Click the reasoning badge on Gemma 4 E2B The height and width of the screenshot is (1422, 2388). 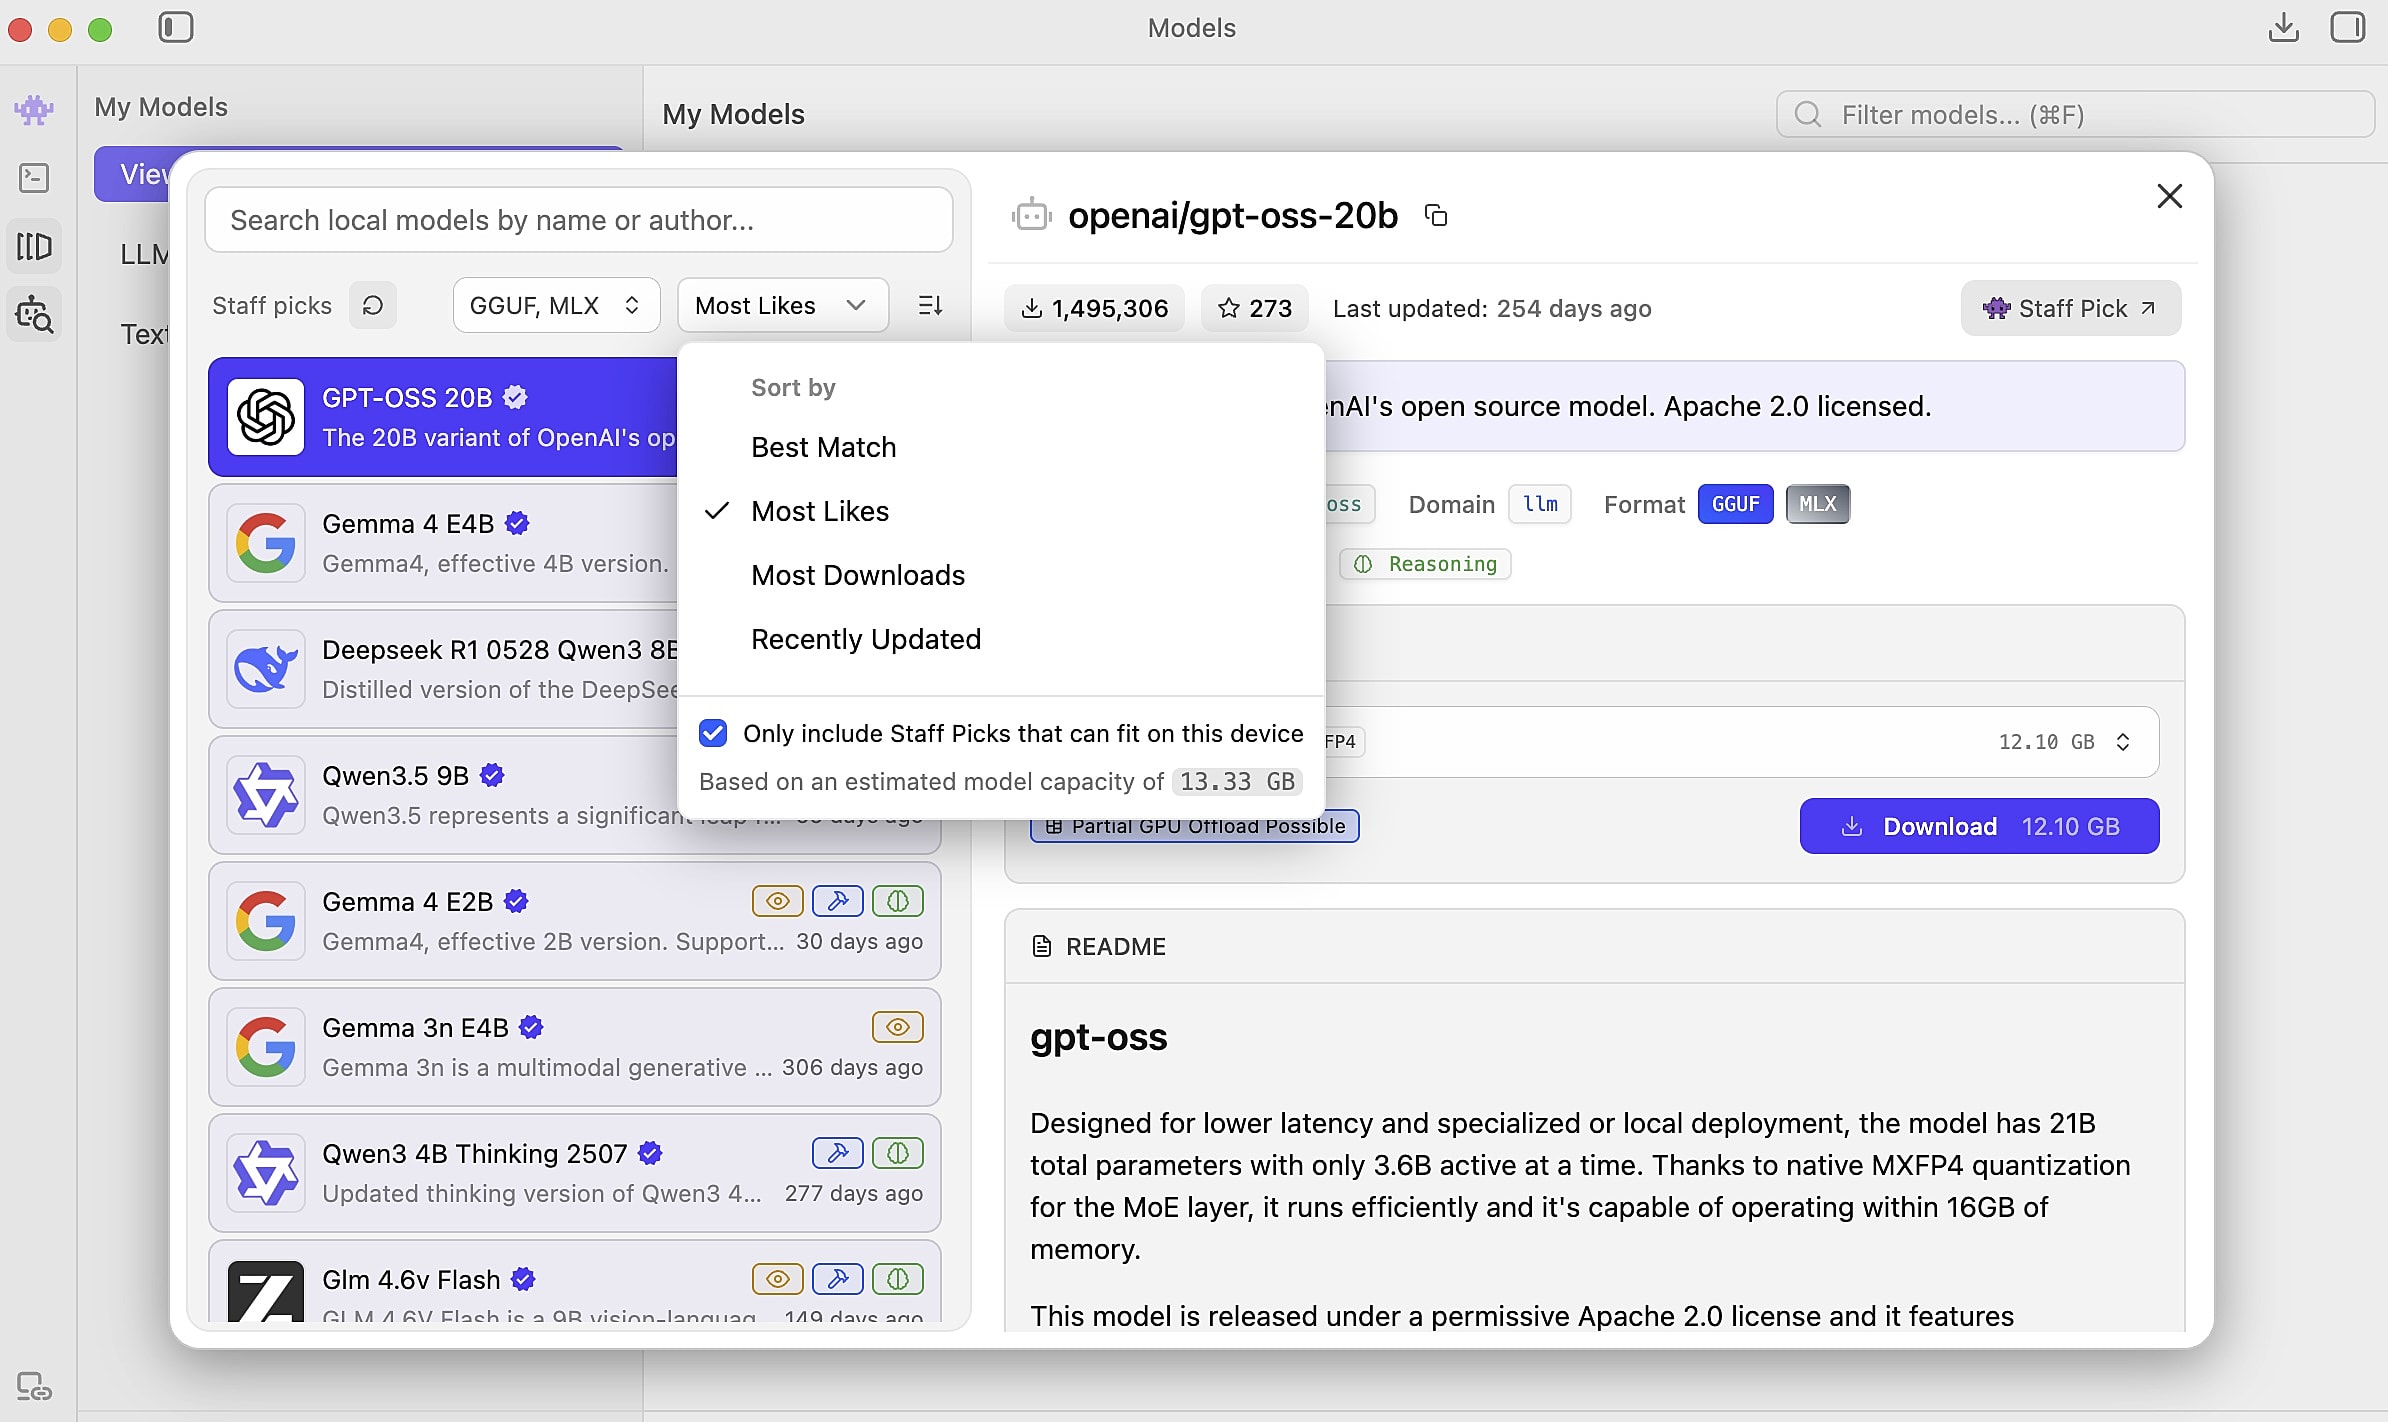coord(898,901)
